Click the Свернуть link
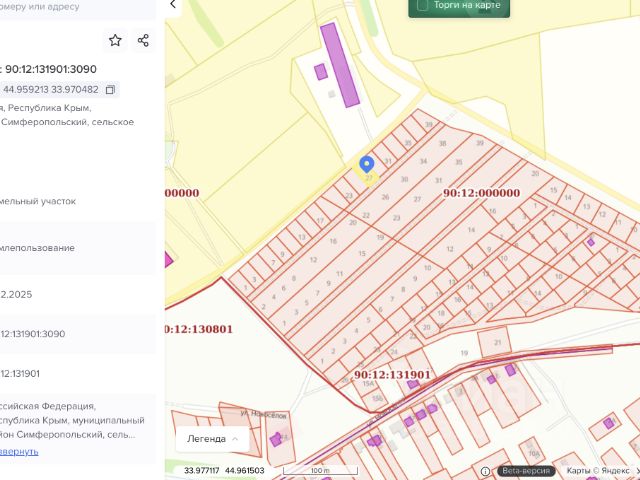The image size is (640, 480). 20,452
